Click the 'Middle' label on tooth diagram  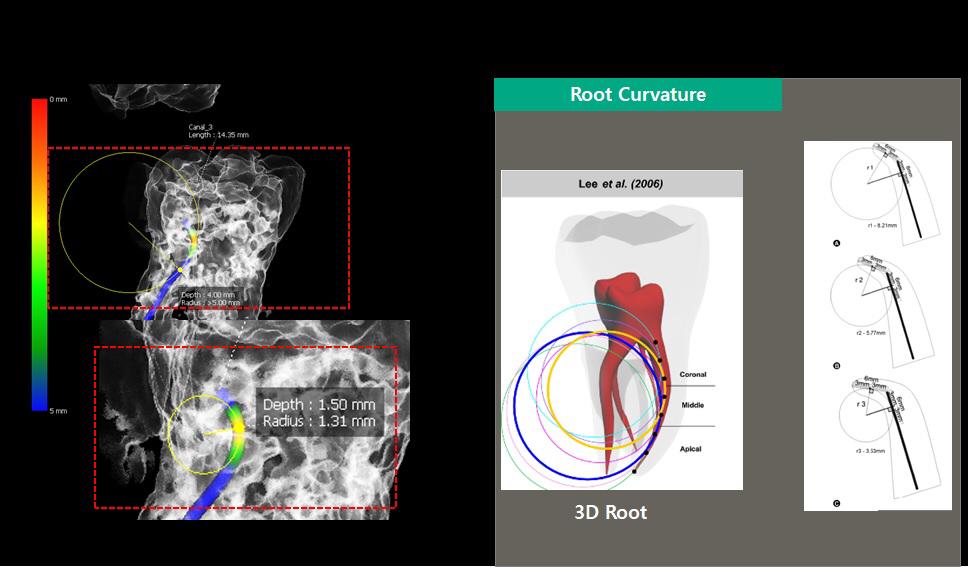(693, 405)
